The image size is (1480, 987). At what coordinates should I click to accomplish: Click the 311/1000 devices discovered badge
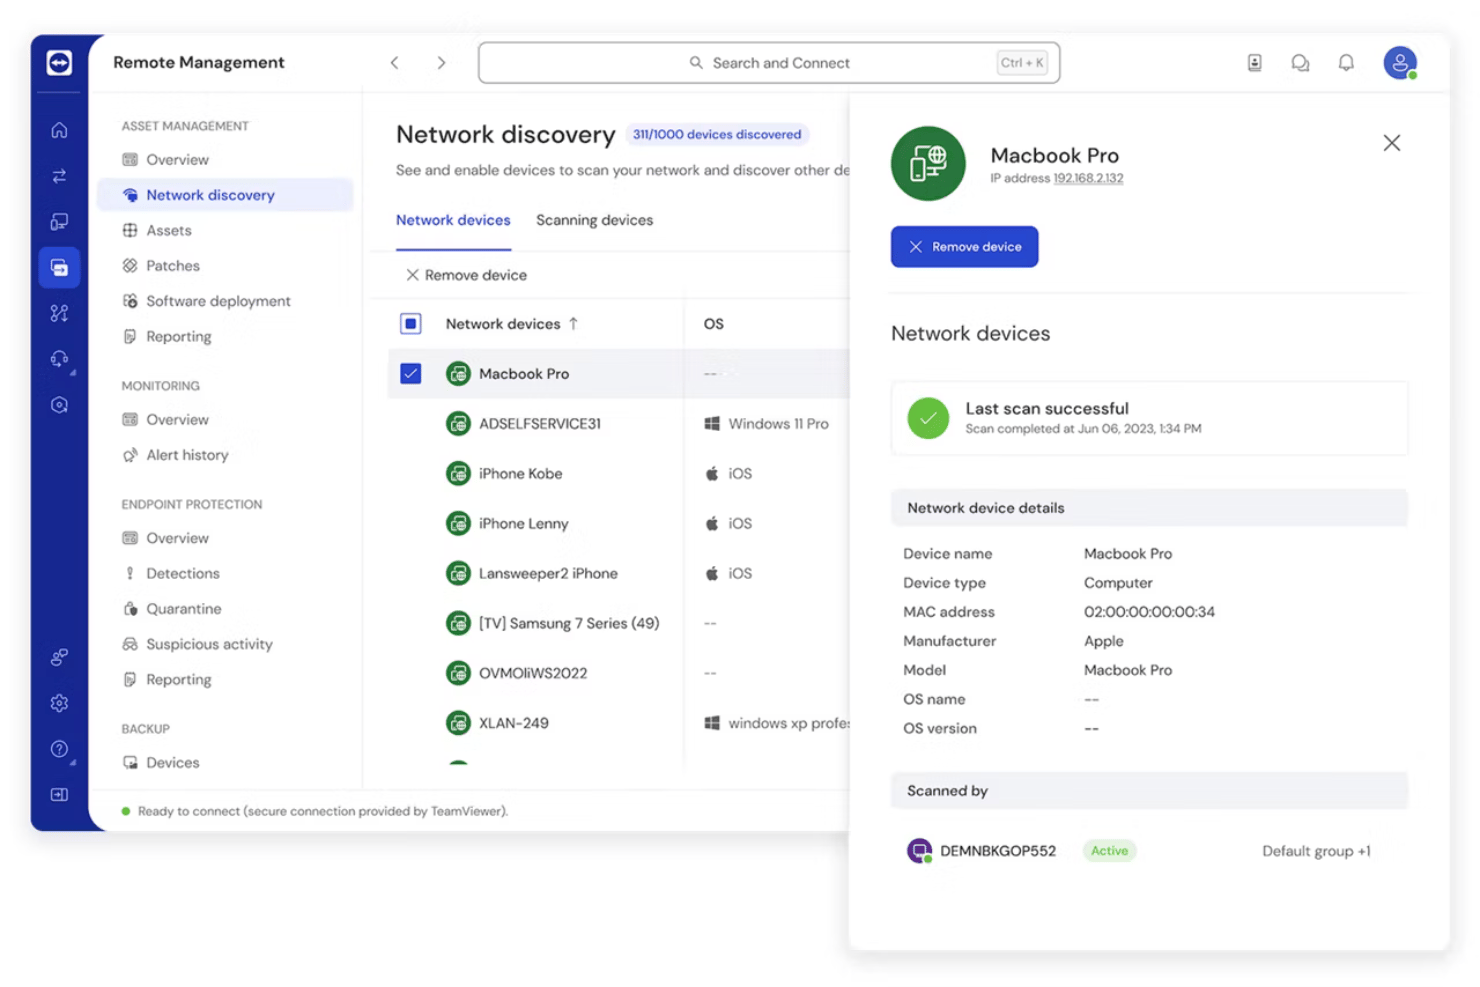[717, 135]
